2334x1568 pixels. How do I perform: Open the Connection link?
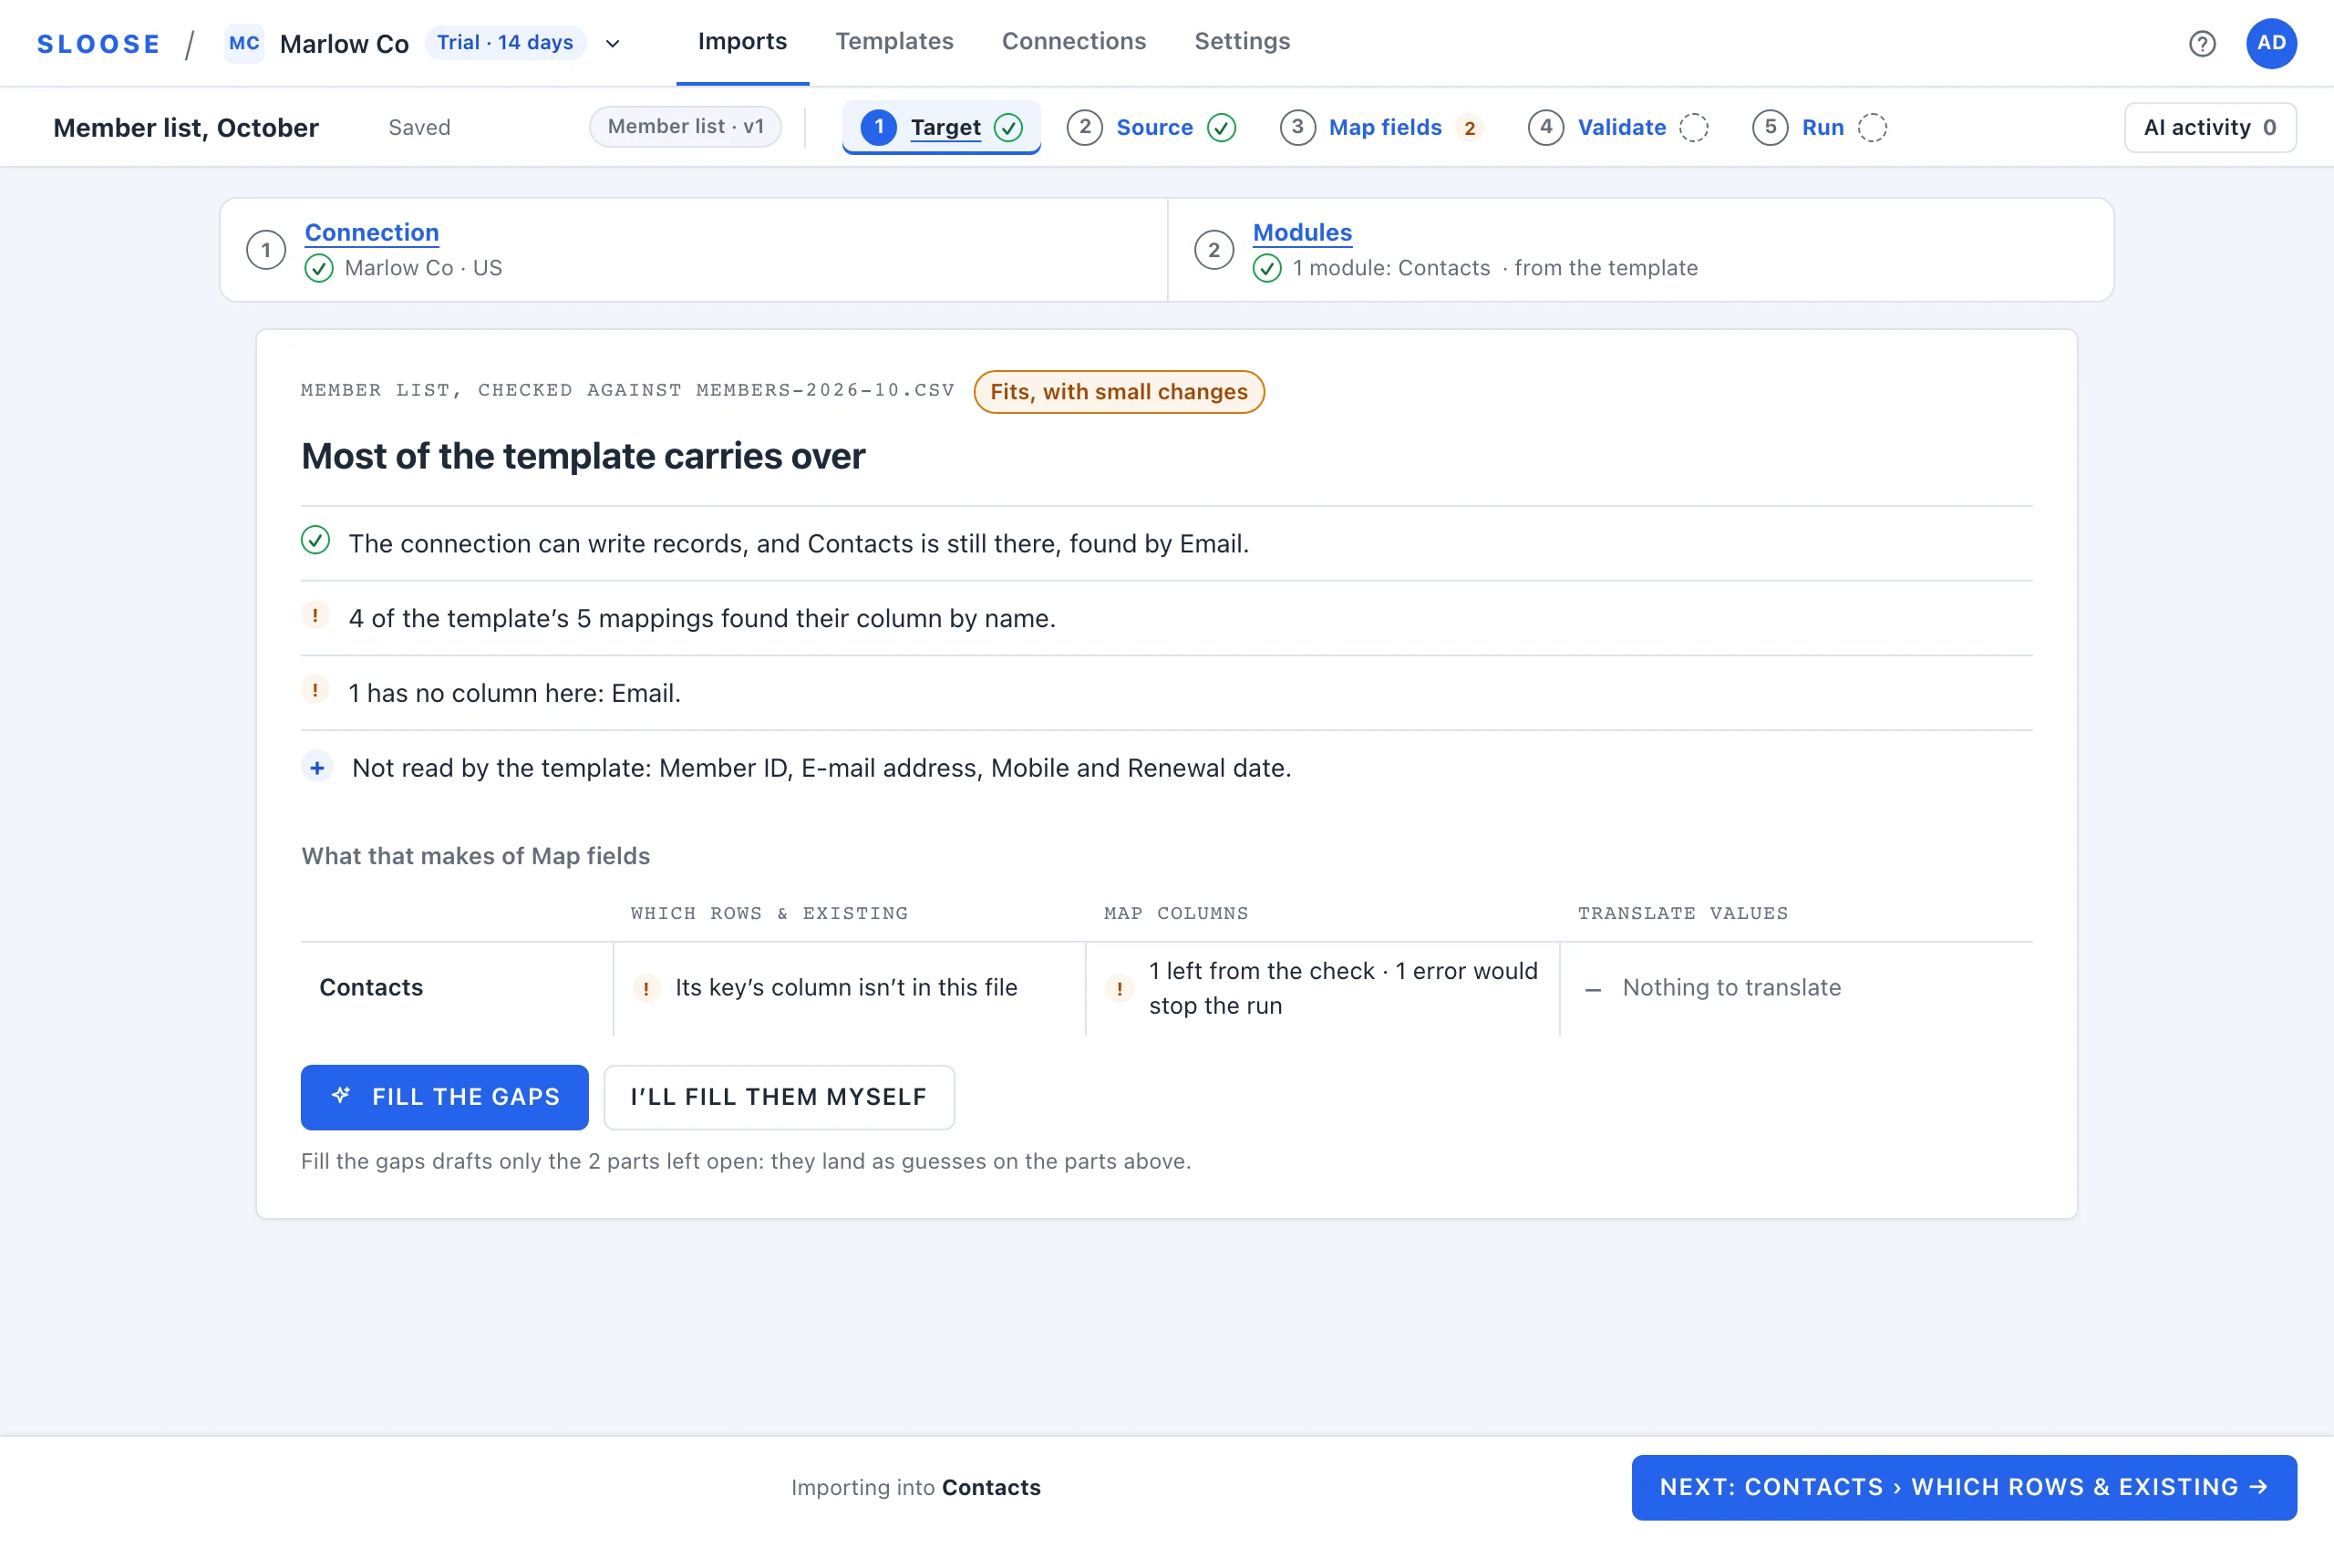(x=372, y=232)
